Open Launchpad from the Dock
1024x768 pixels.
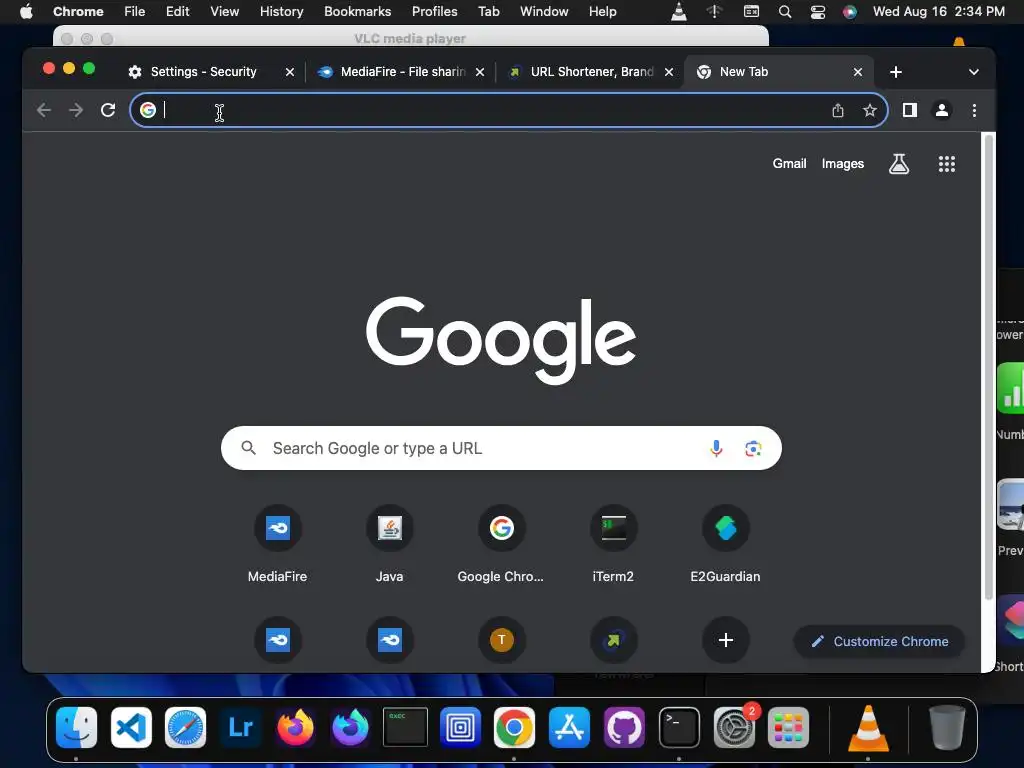click(788, 727)
